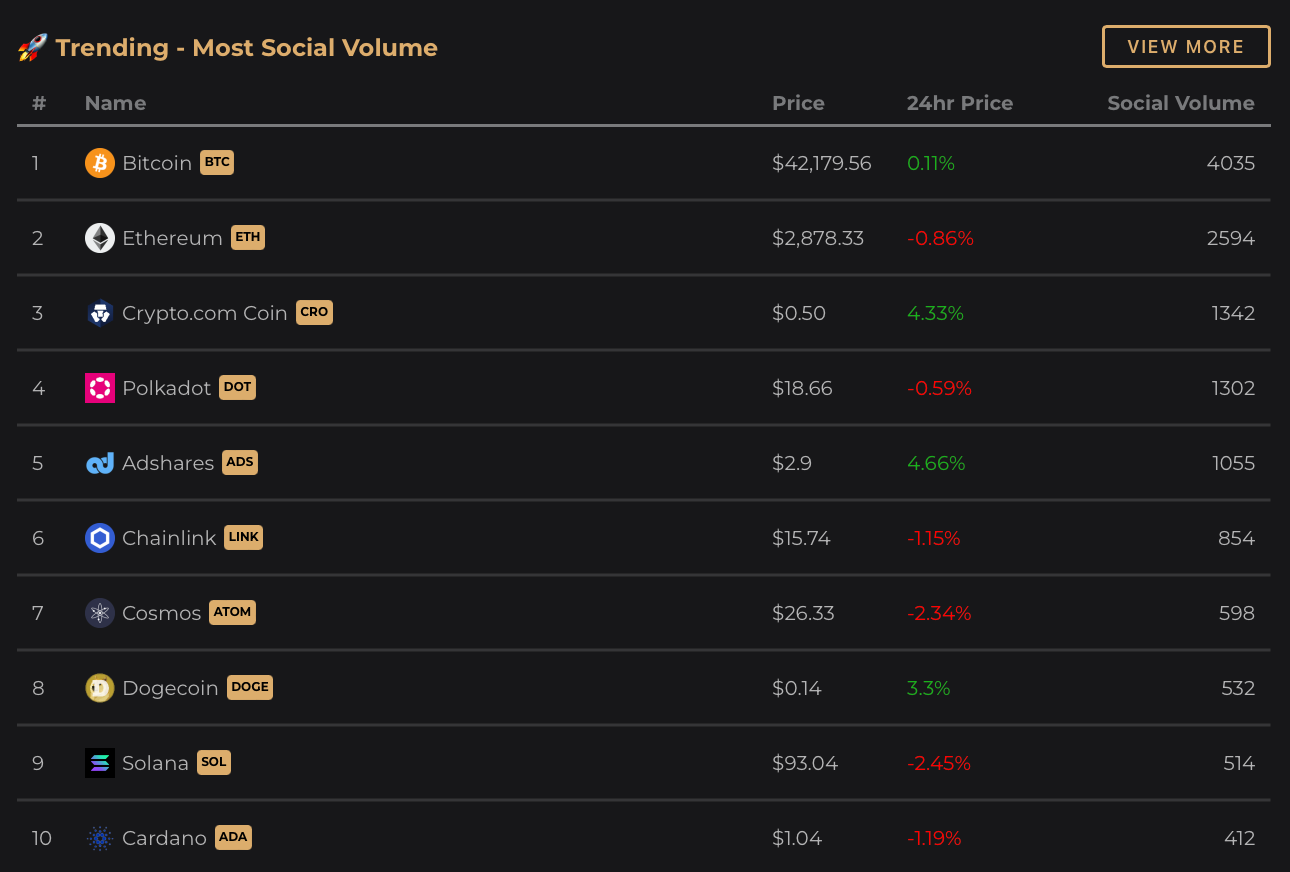1290x872 pixels.
Task: Click the Price column header
Action: (x=798, y=103)
